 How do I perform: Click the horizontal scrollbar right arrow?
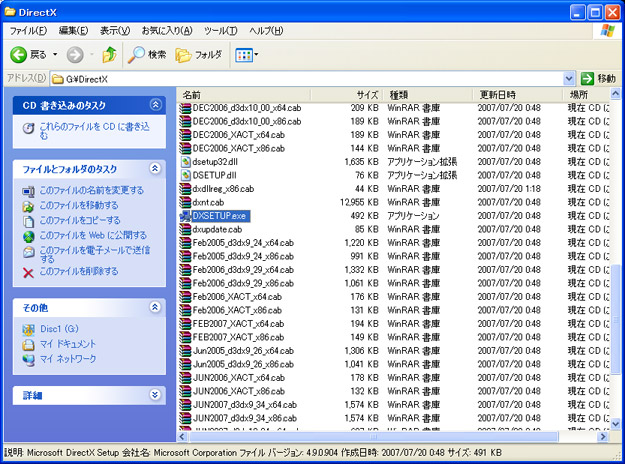coord(603,436)
